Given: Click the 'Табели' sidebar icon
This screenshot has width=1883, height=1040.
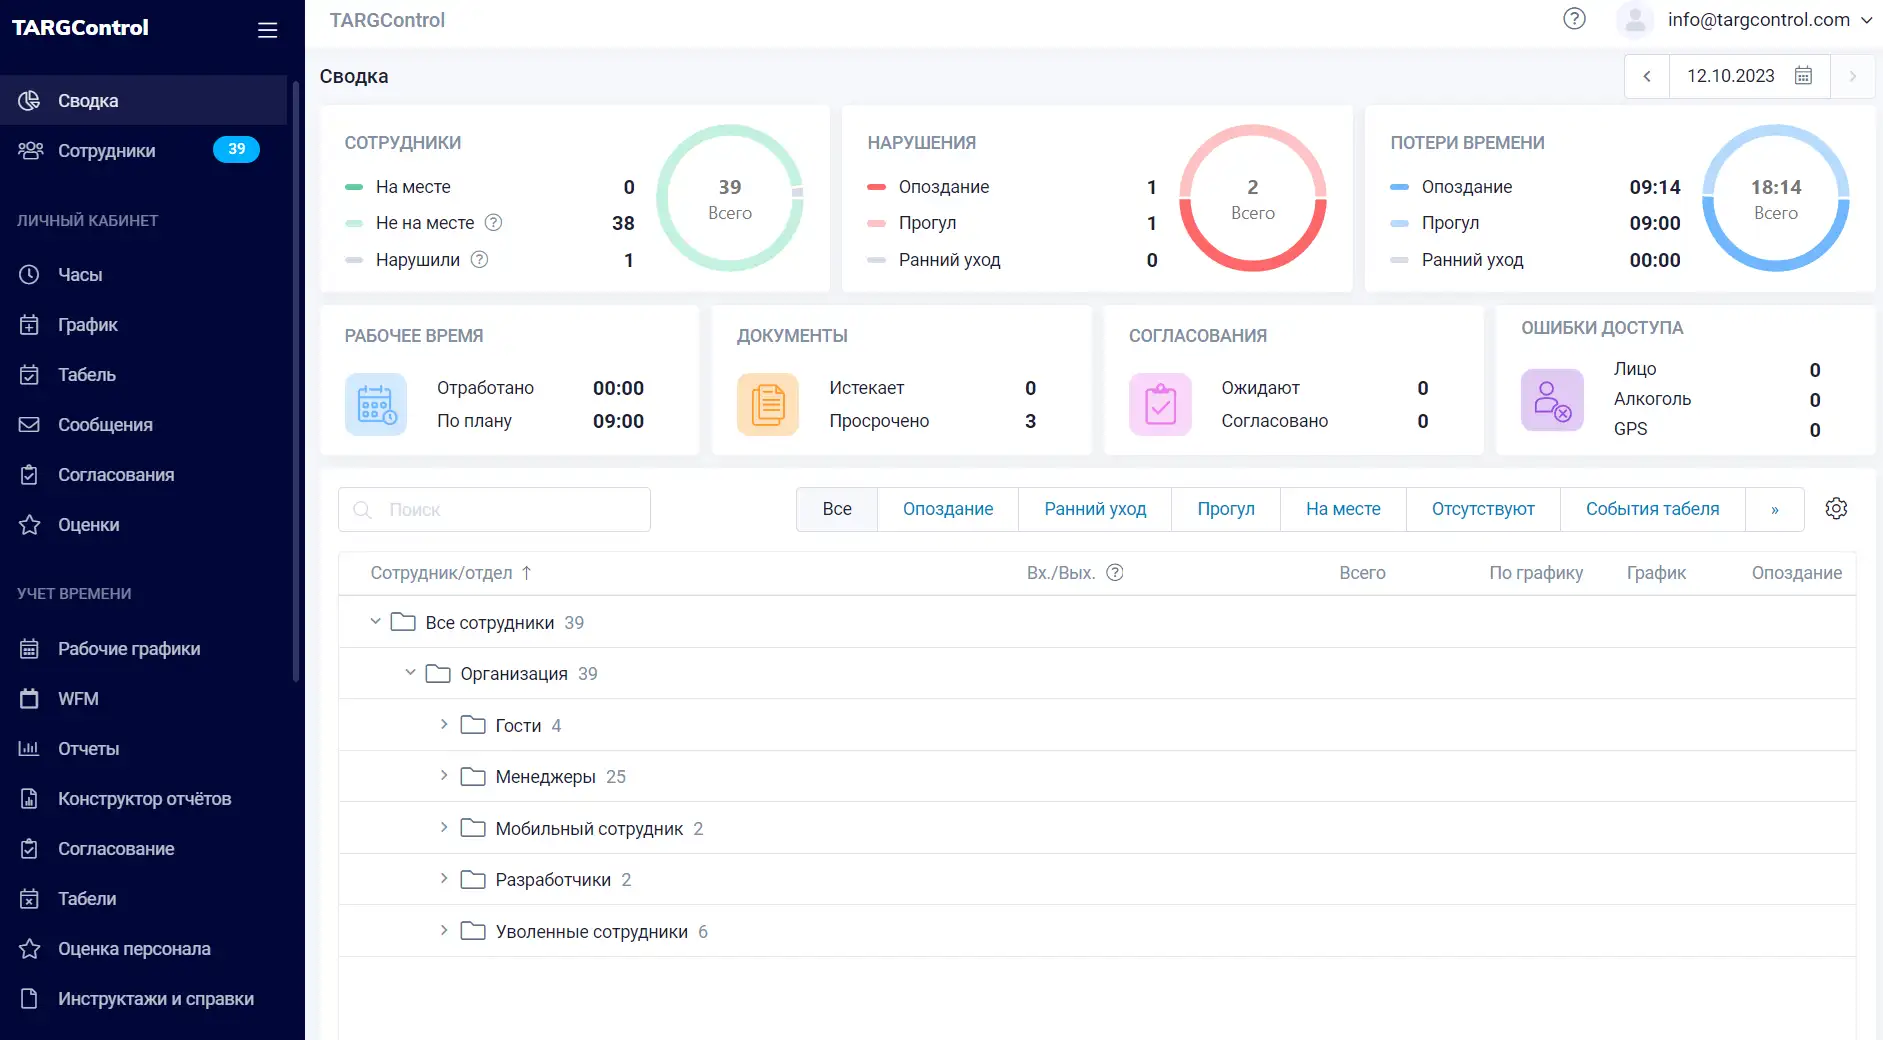Looking at the screenshot, I should tap(30, 899).
